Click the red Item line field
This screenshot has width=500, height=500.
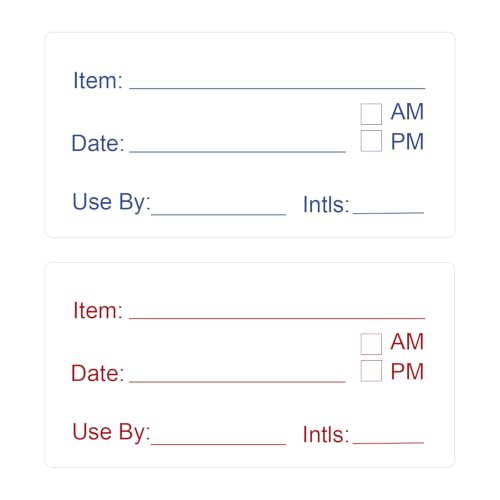coord(277,318)
